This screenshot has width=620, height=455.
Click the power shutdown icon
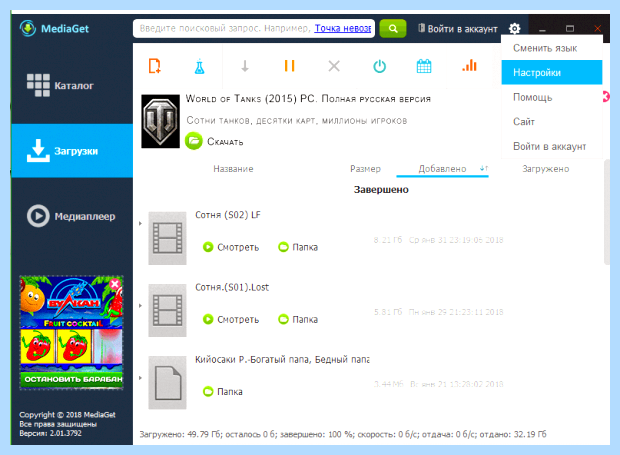click(379, 66)
